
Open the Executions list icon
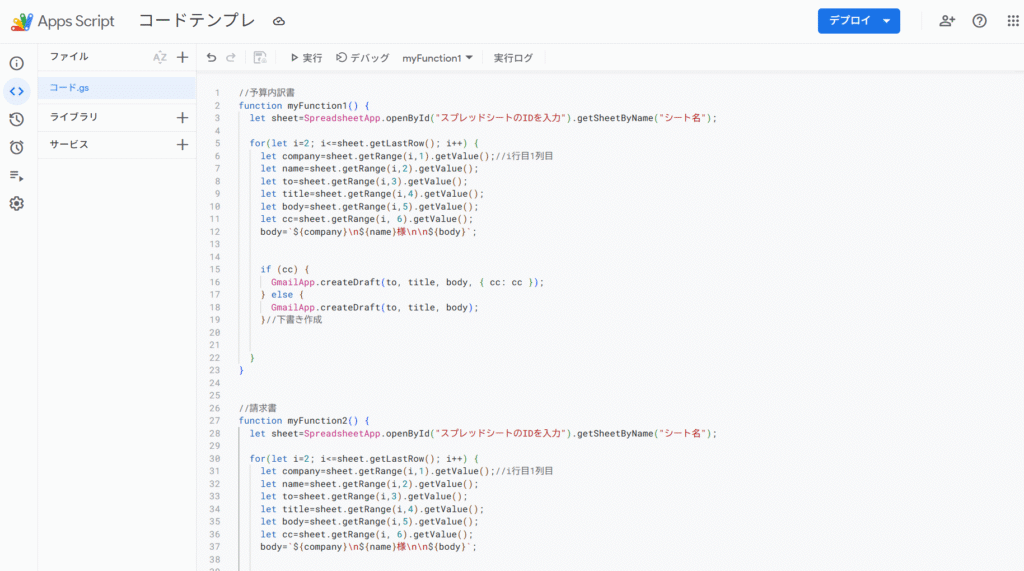[16, 175]
